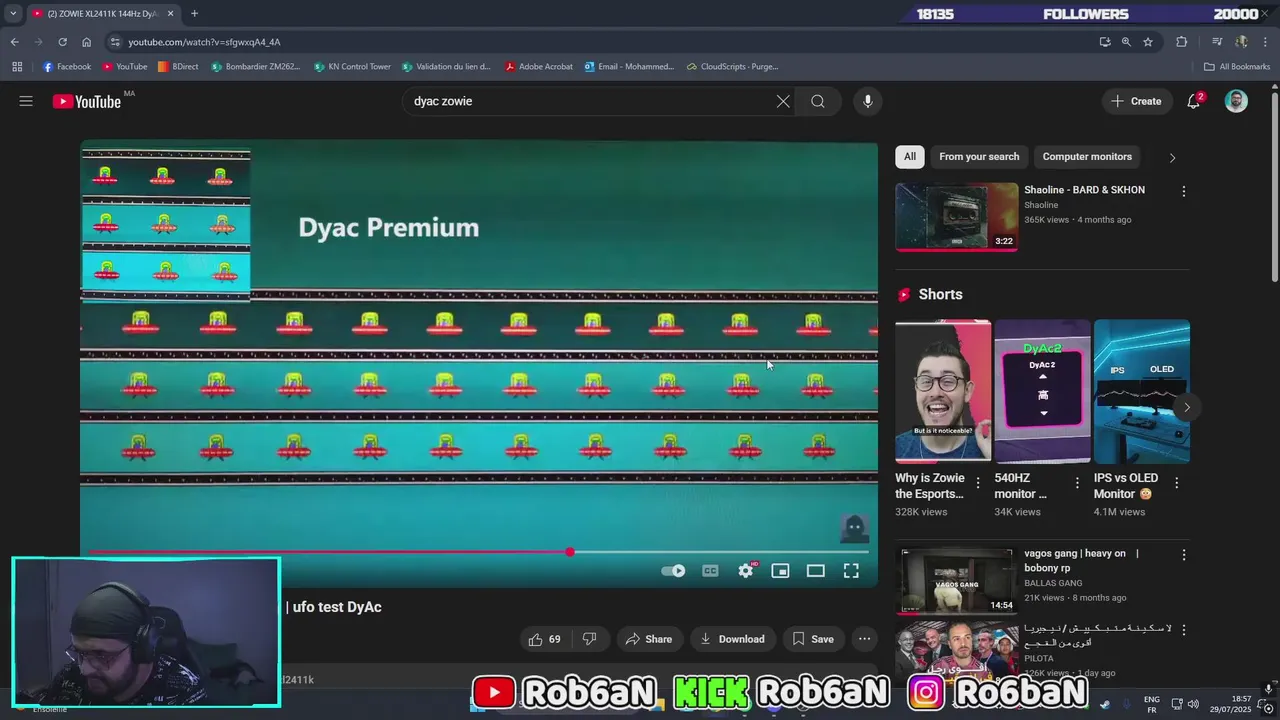
Task: Open the Shaoline - BARD & SKHON thumbnail
Action: (x=957, y=216)
